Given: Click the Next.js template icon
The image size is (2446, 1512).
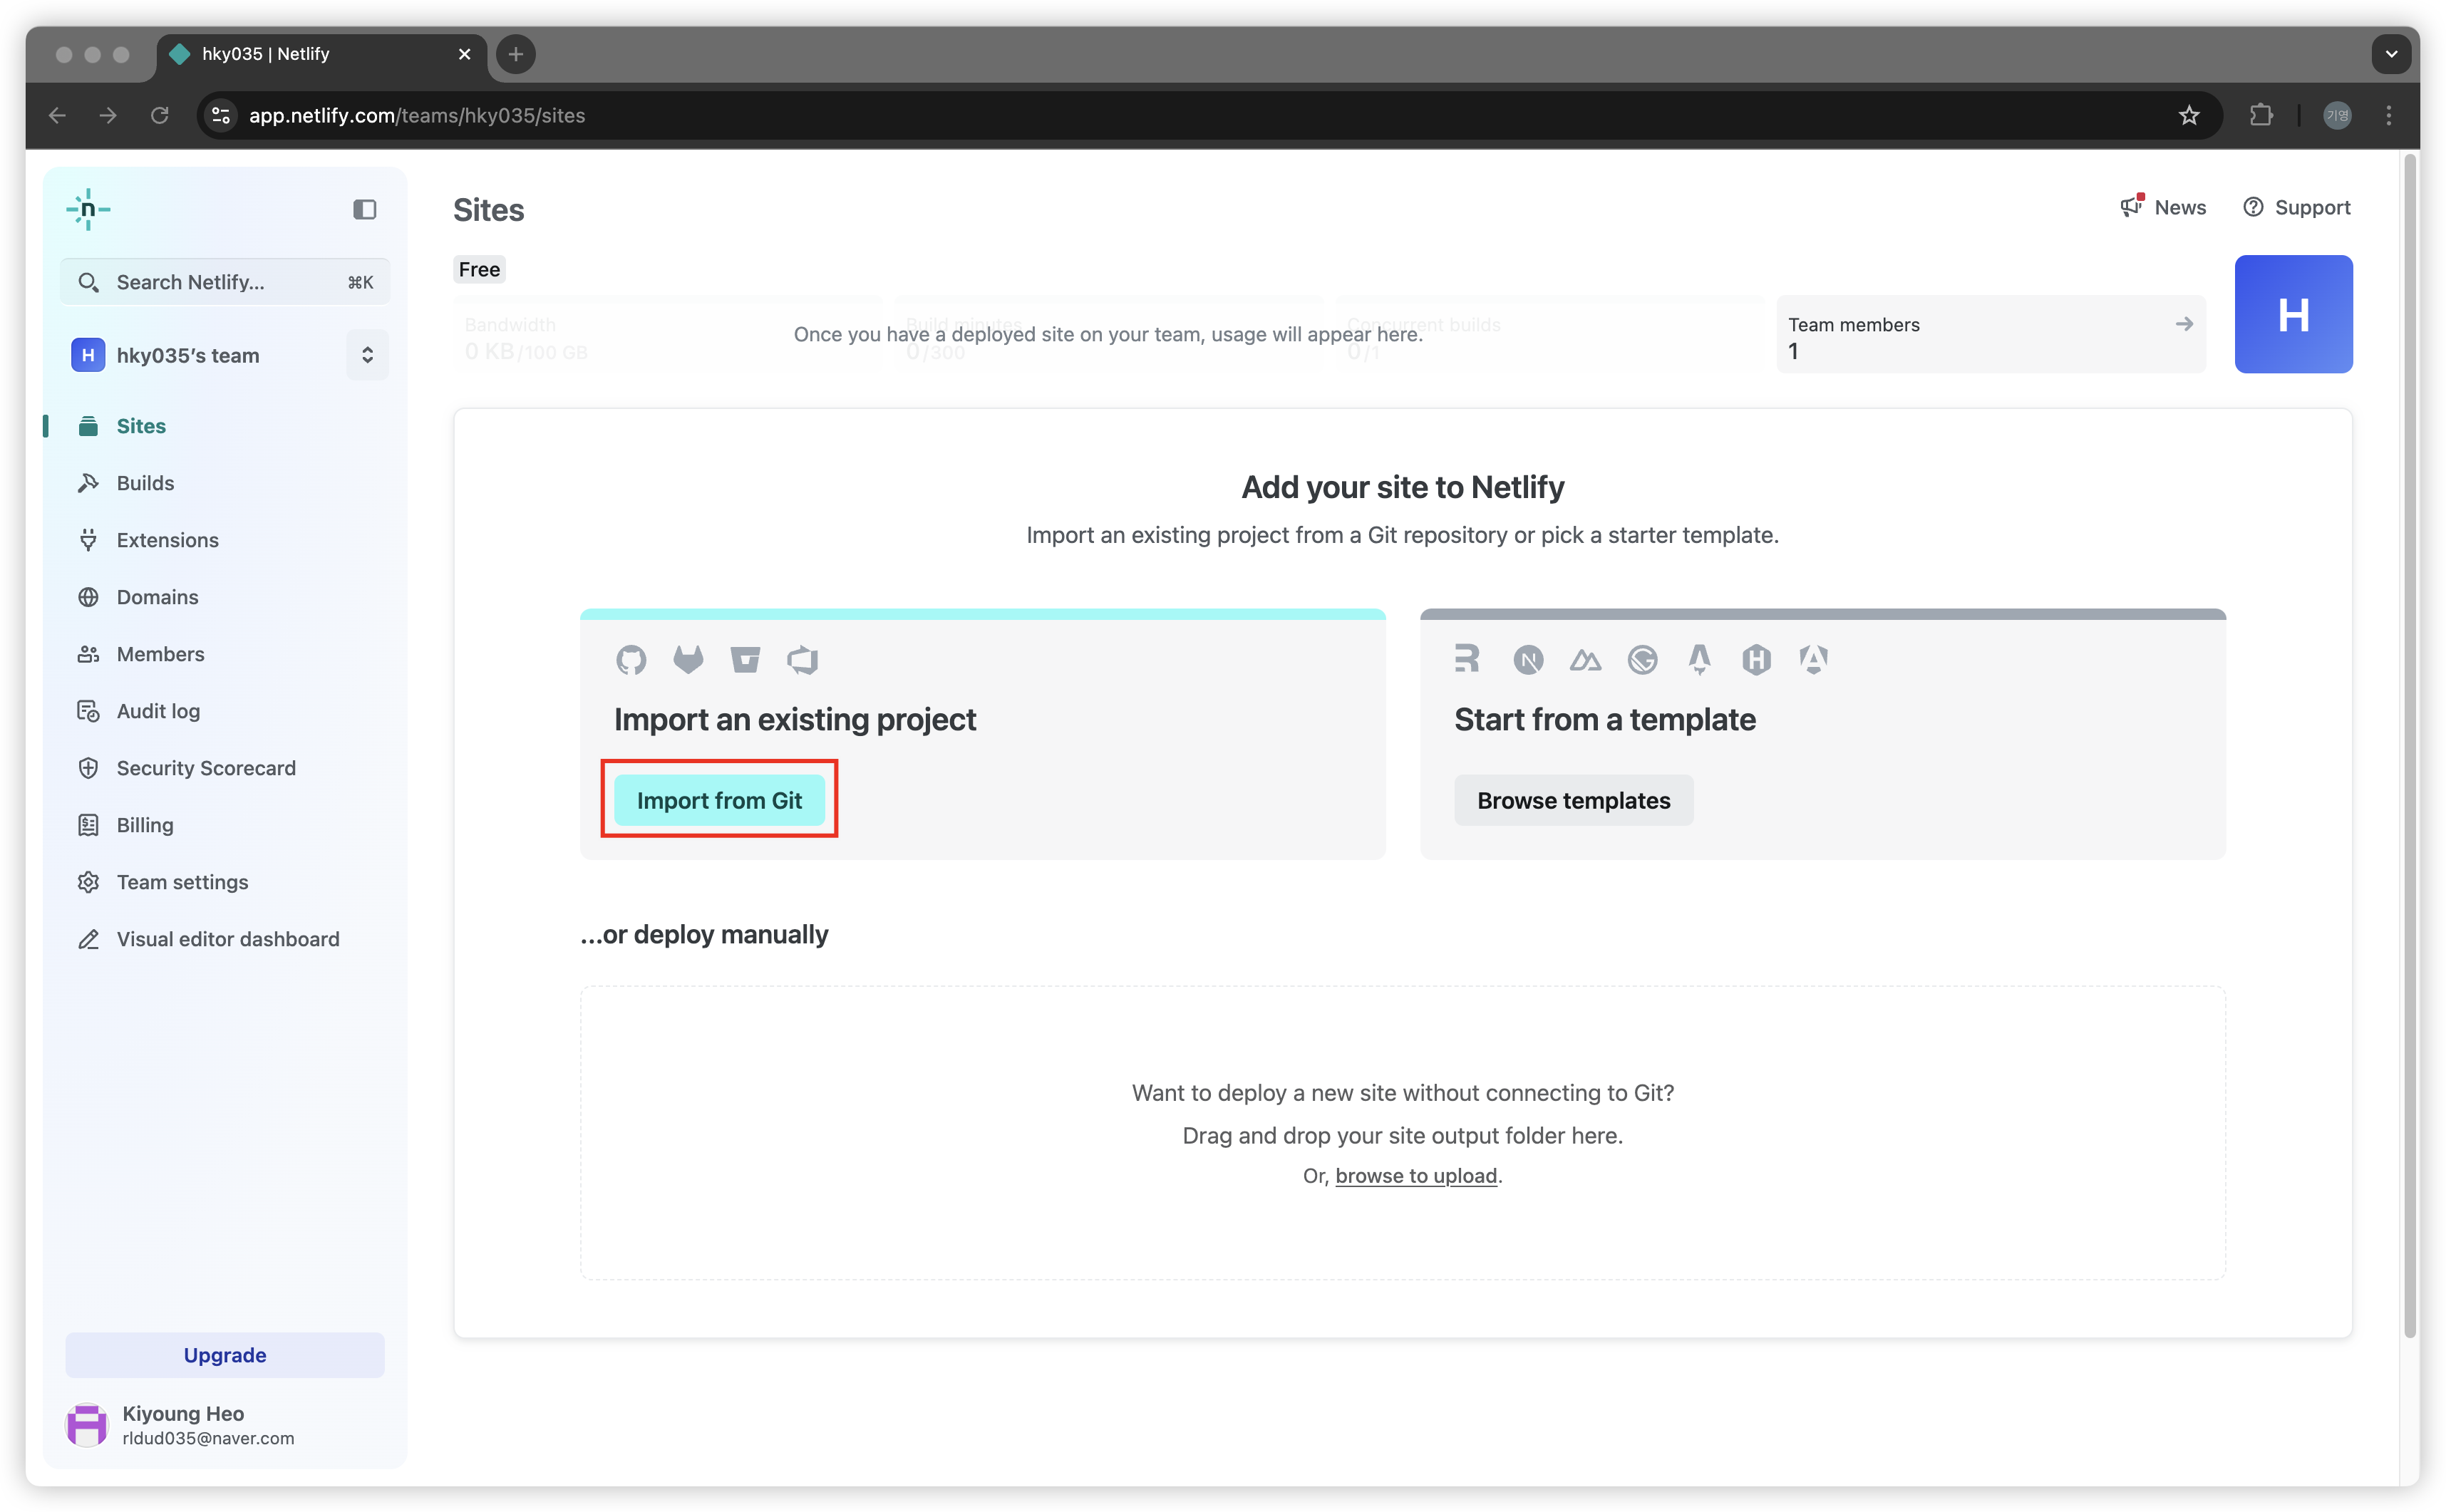Looking at the screenshot, I should click(1528, 660).
